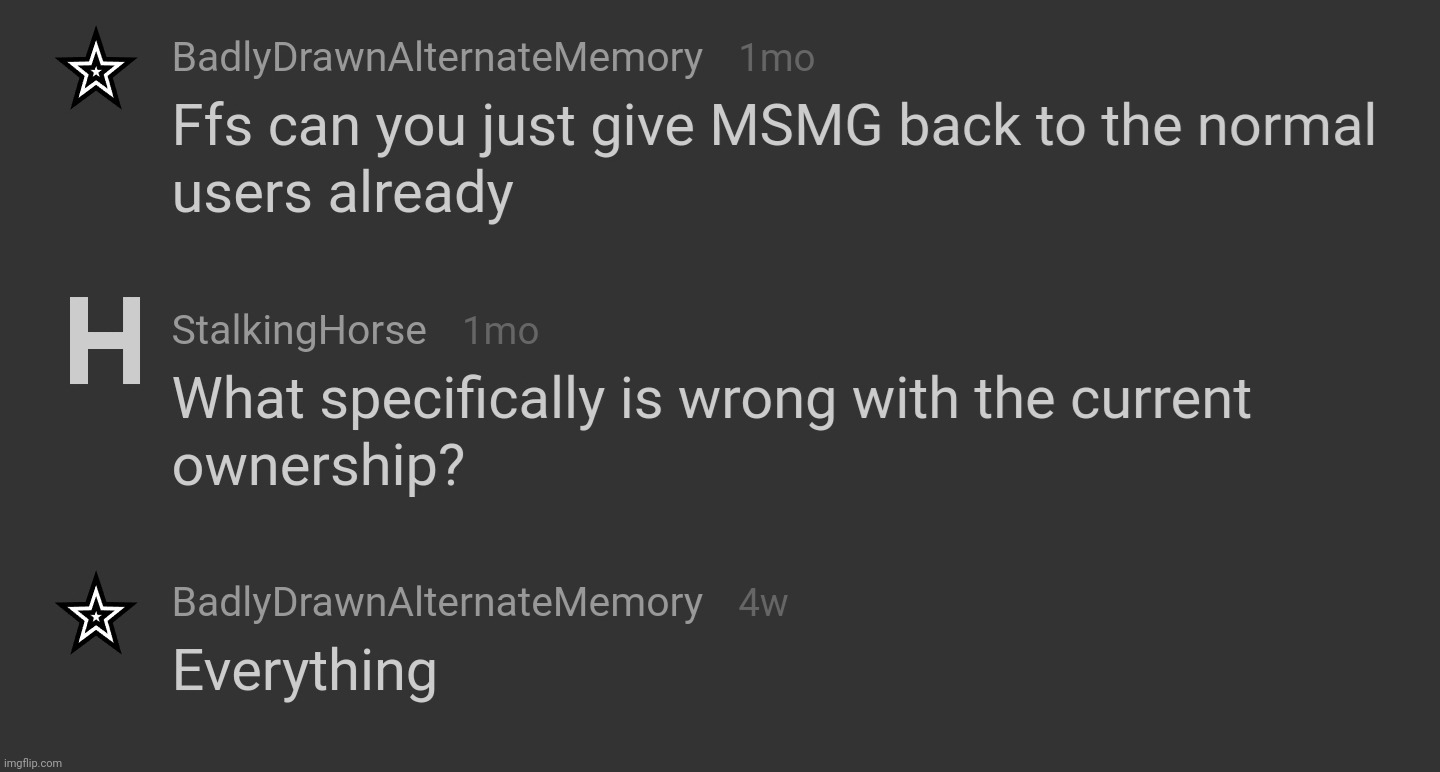The height and width of the screenshot is (772, 1440).
Task: Open the StalkingHorse username link
Action: tap(299, 330)
